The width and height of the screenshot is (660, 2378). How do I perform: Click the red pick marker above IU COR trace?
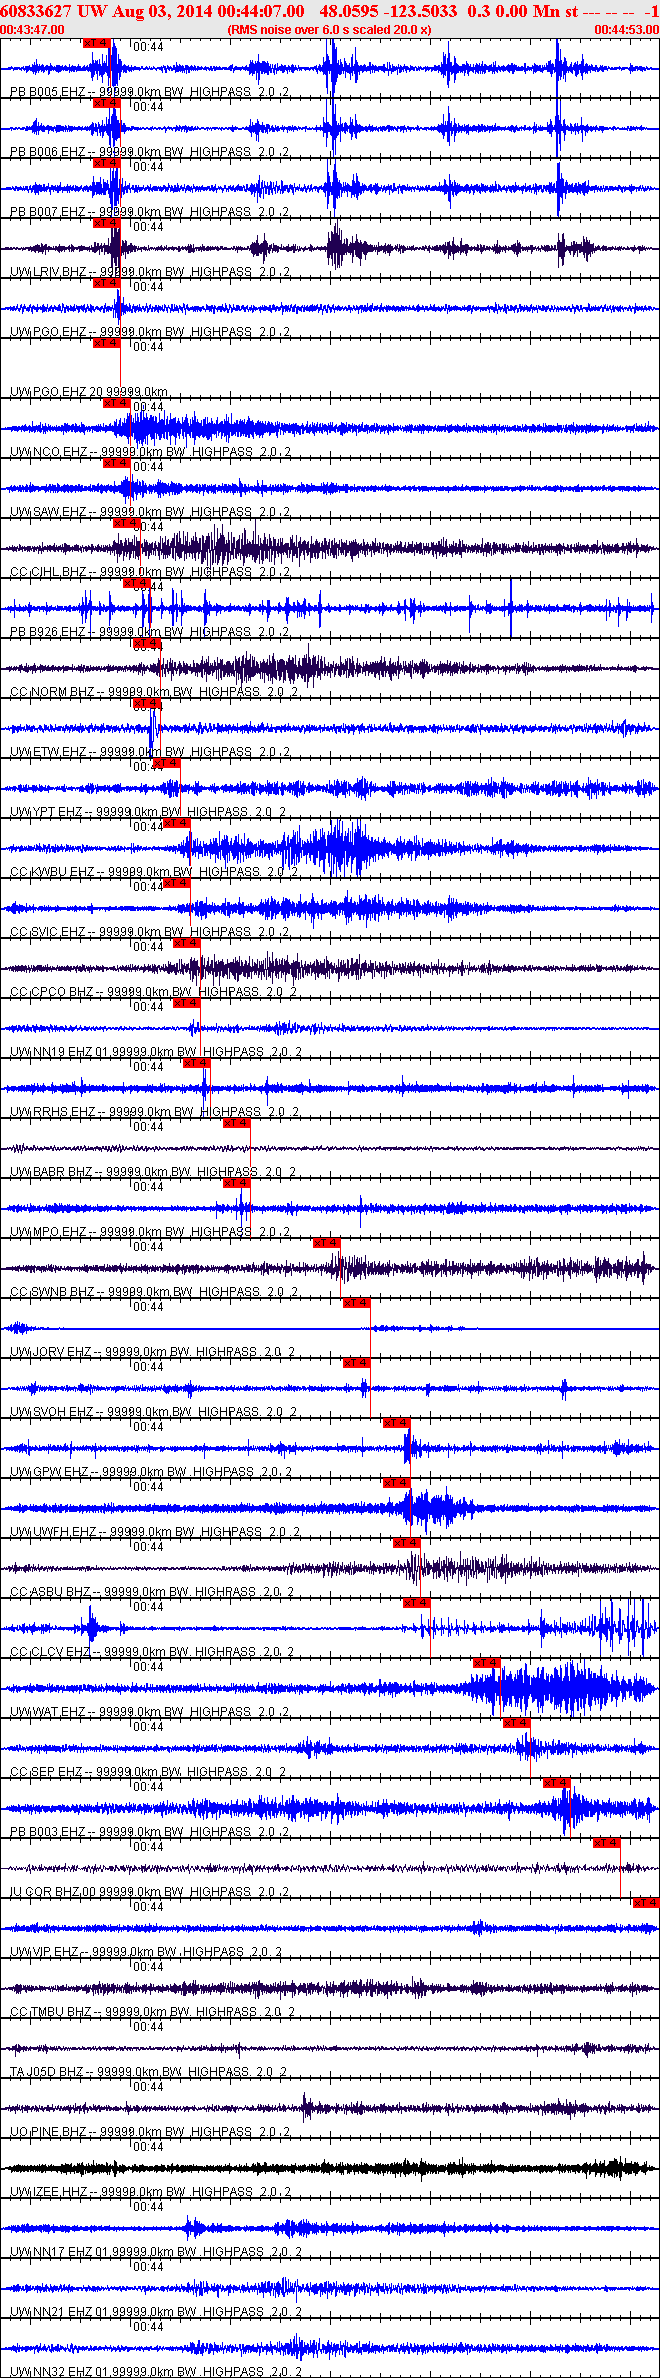[x=607, y=1843]
